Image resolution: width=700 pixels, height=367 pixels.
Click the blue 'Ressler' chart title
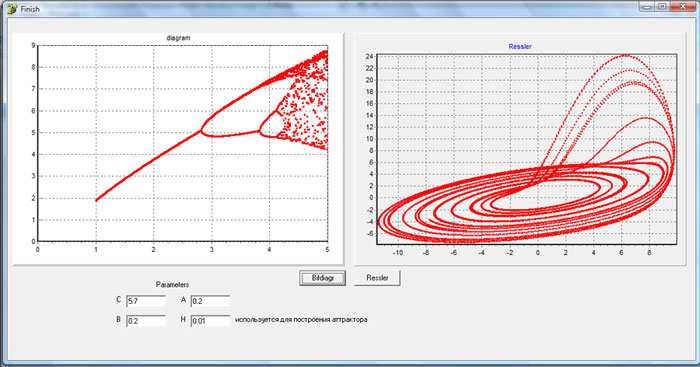(x=520, y=46)
